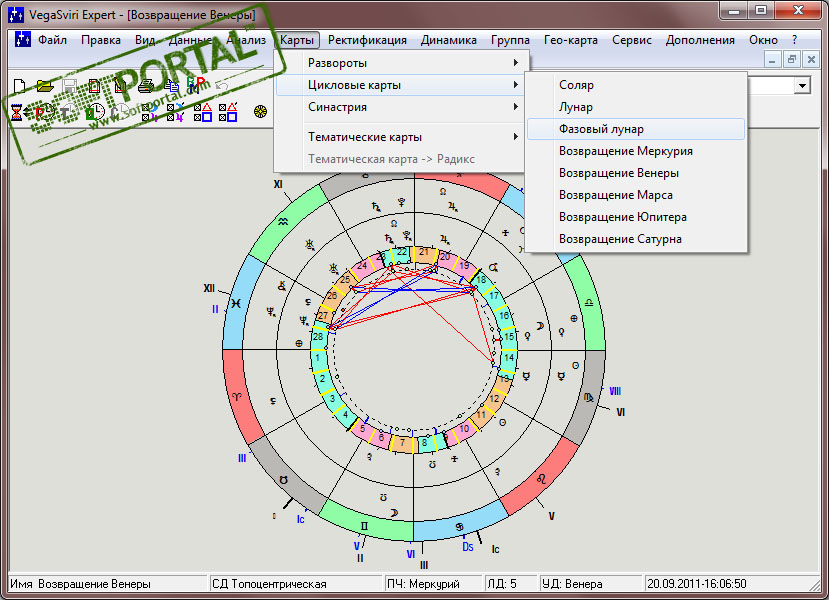The height and width of the screenshot is (600, 829).
Task: Click the green clock icon
Action: click(x=95, y=112)
